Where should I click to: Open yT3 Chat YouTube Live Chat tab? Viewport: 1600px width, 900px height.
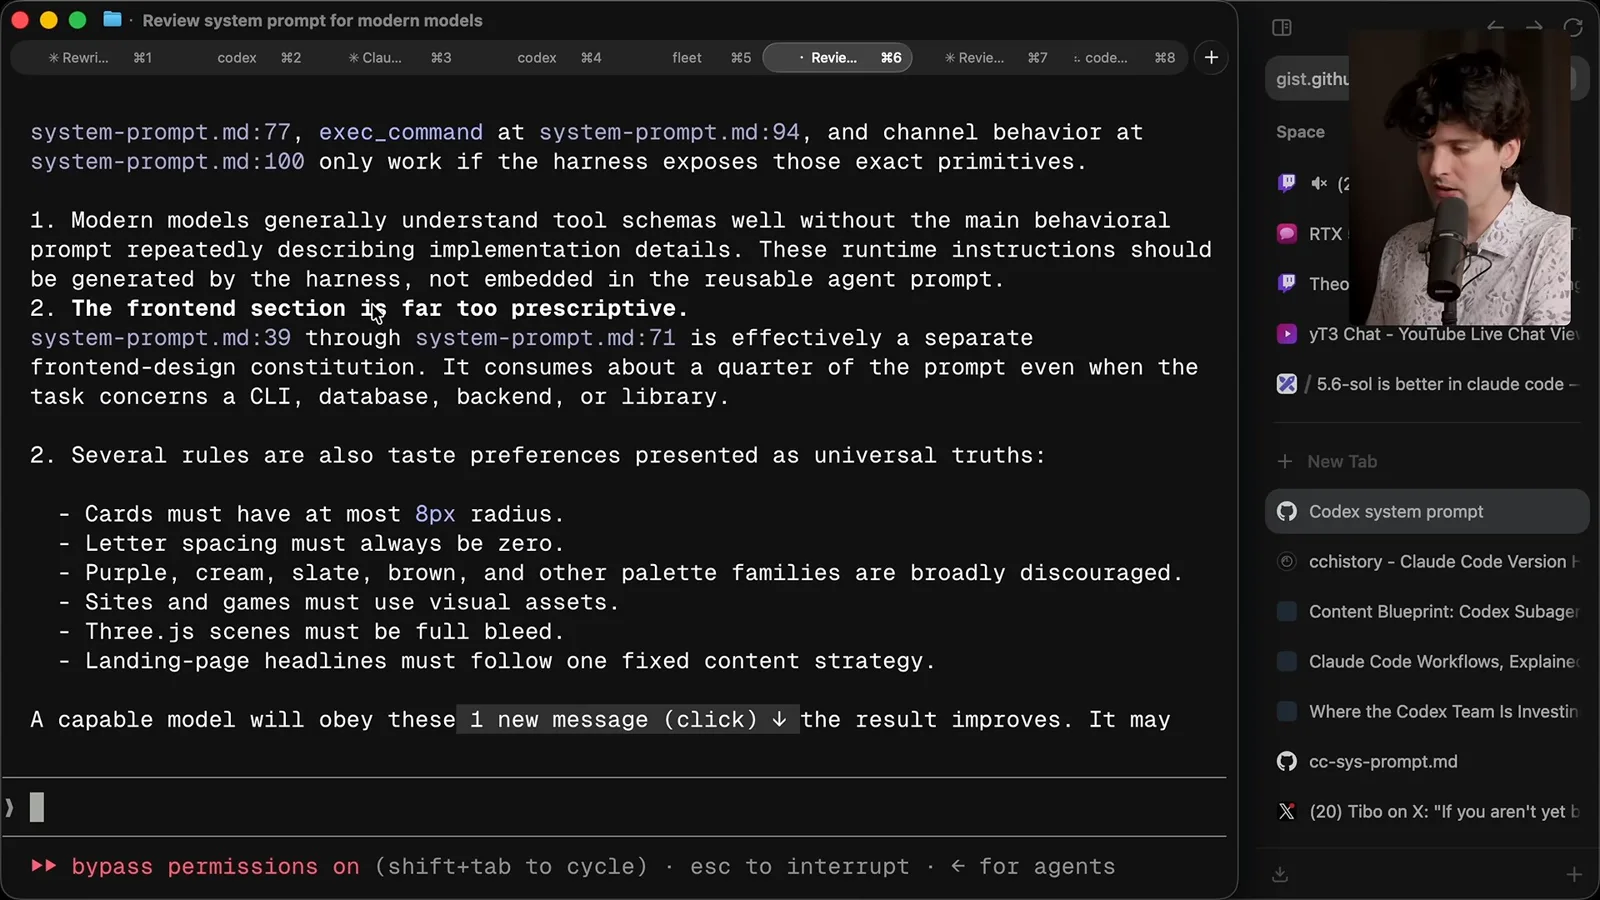pyautogui.click(x=1427, y=334)
